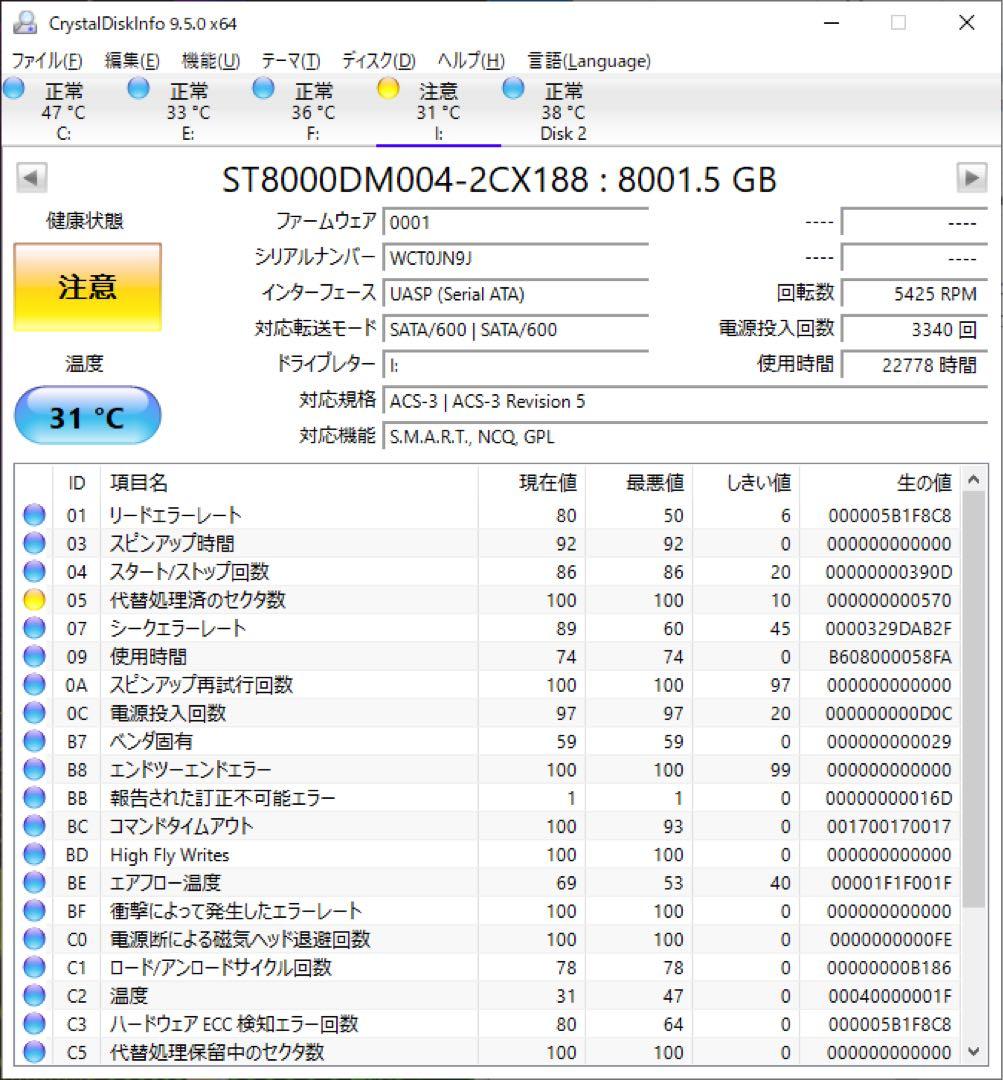Click the blue health icon for drive E:
Screen dimensions: 1003x1080
pyautogui.click(x=138, y=88)
